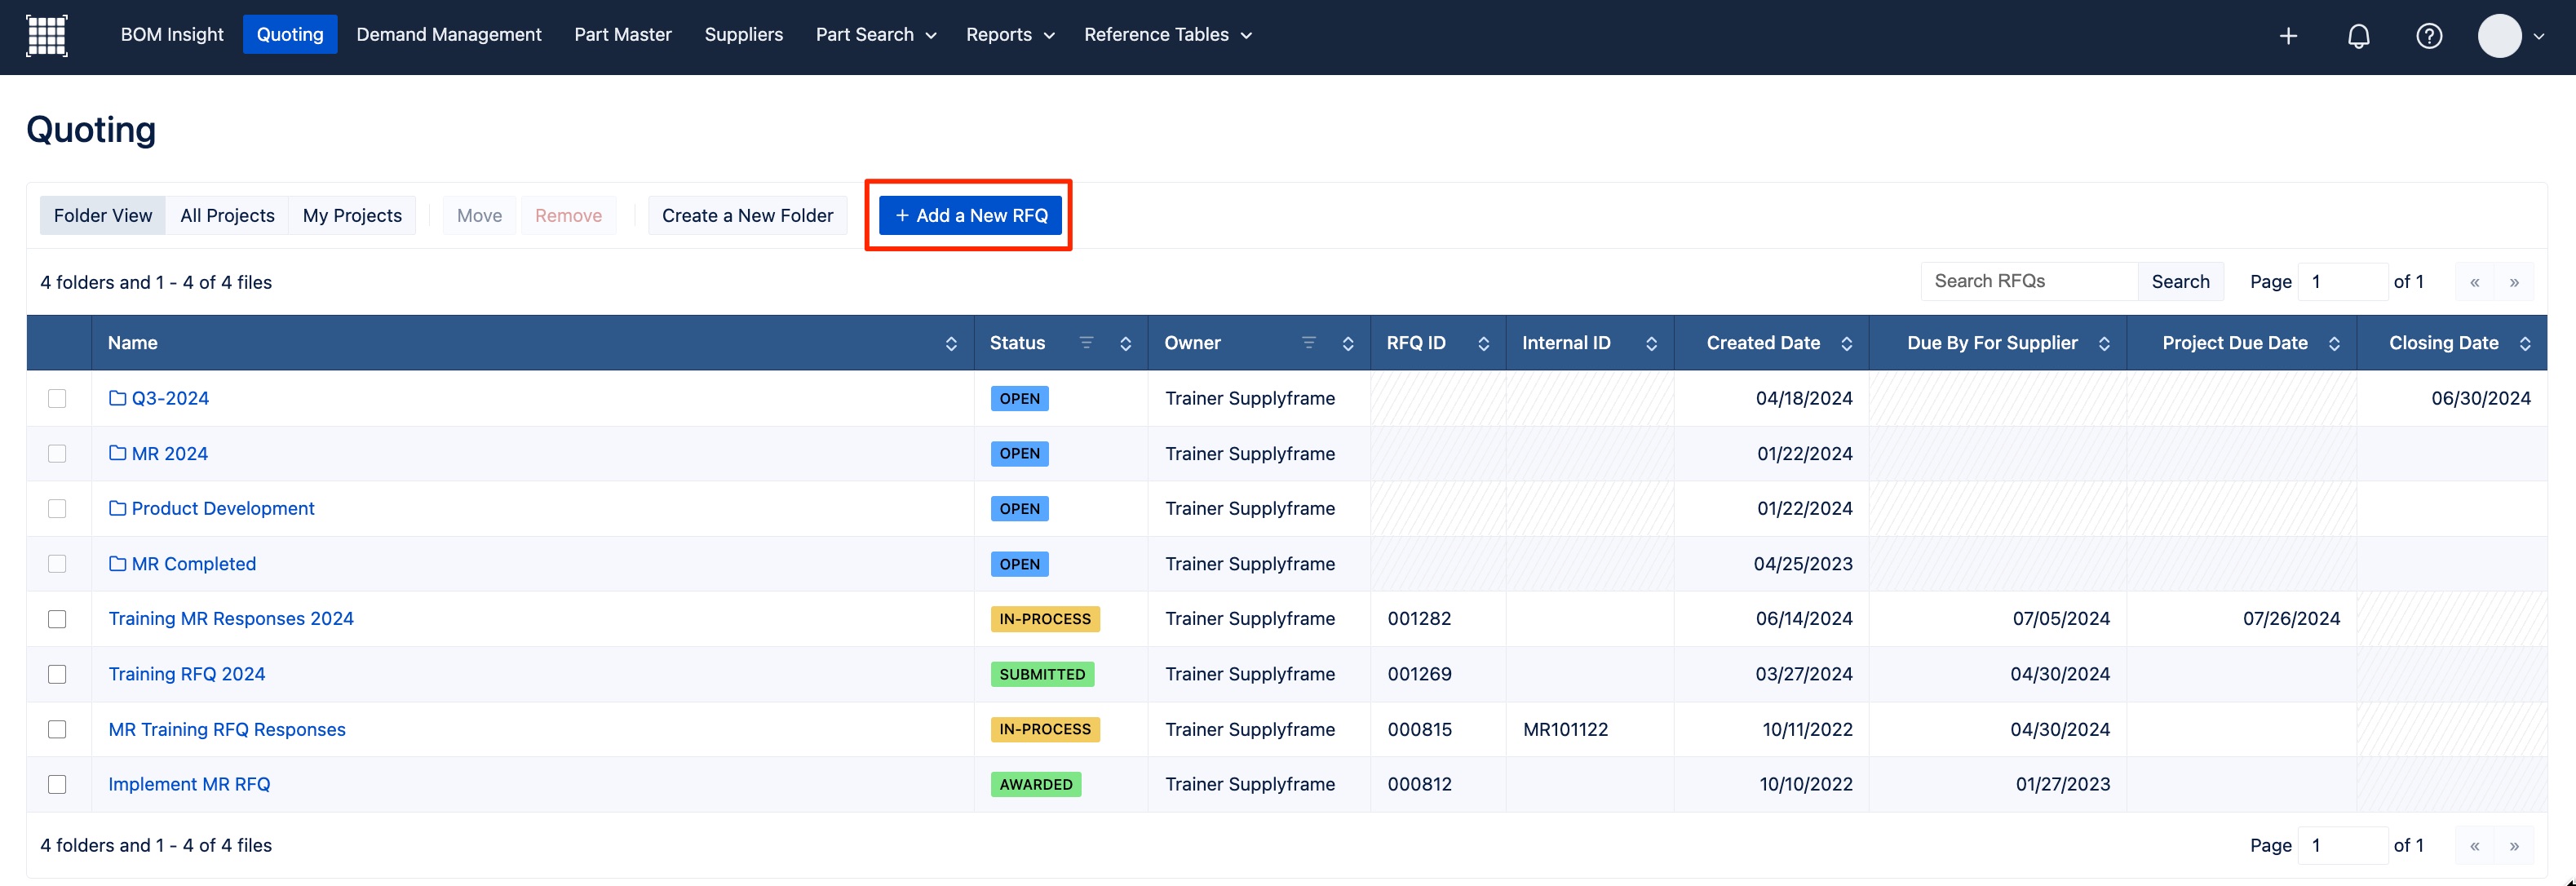Image resolution: width=2576 pixels, height=886 pixels.
Task: Go to Demand Management menu item
Action: pyautogui.click(x=448, y=35)
